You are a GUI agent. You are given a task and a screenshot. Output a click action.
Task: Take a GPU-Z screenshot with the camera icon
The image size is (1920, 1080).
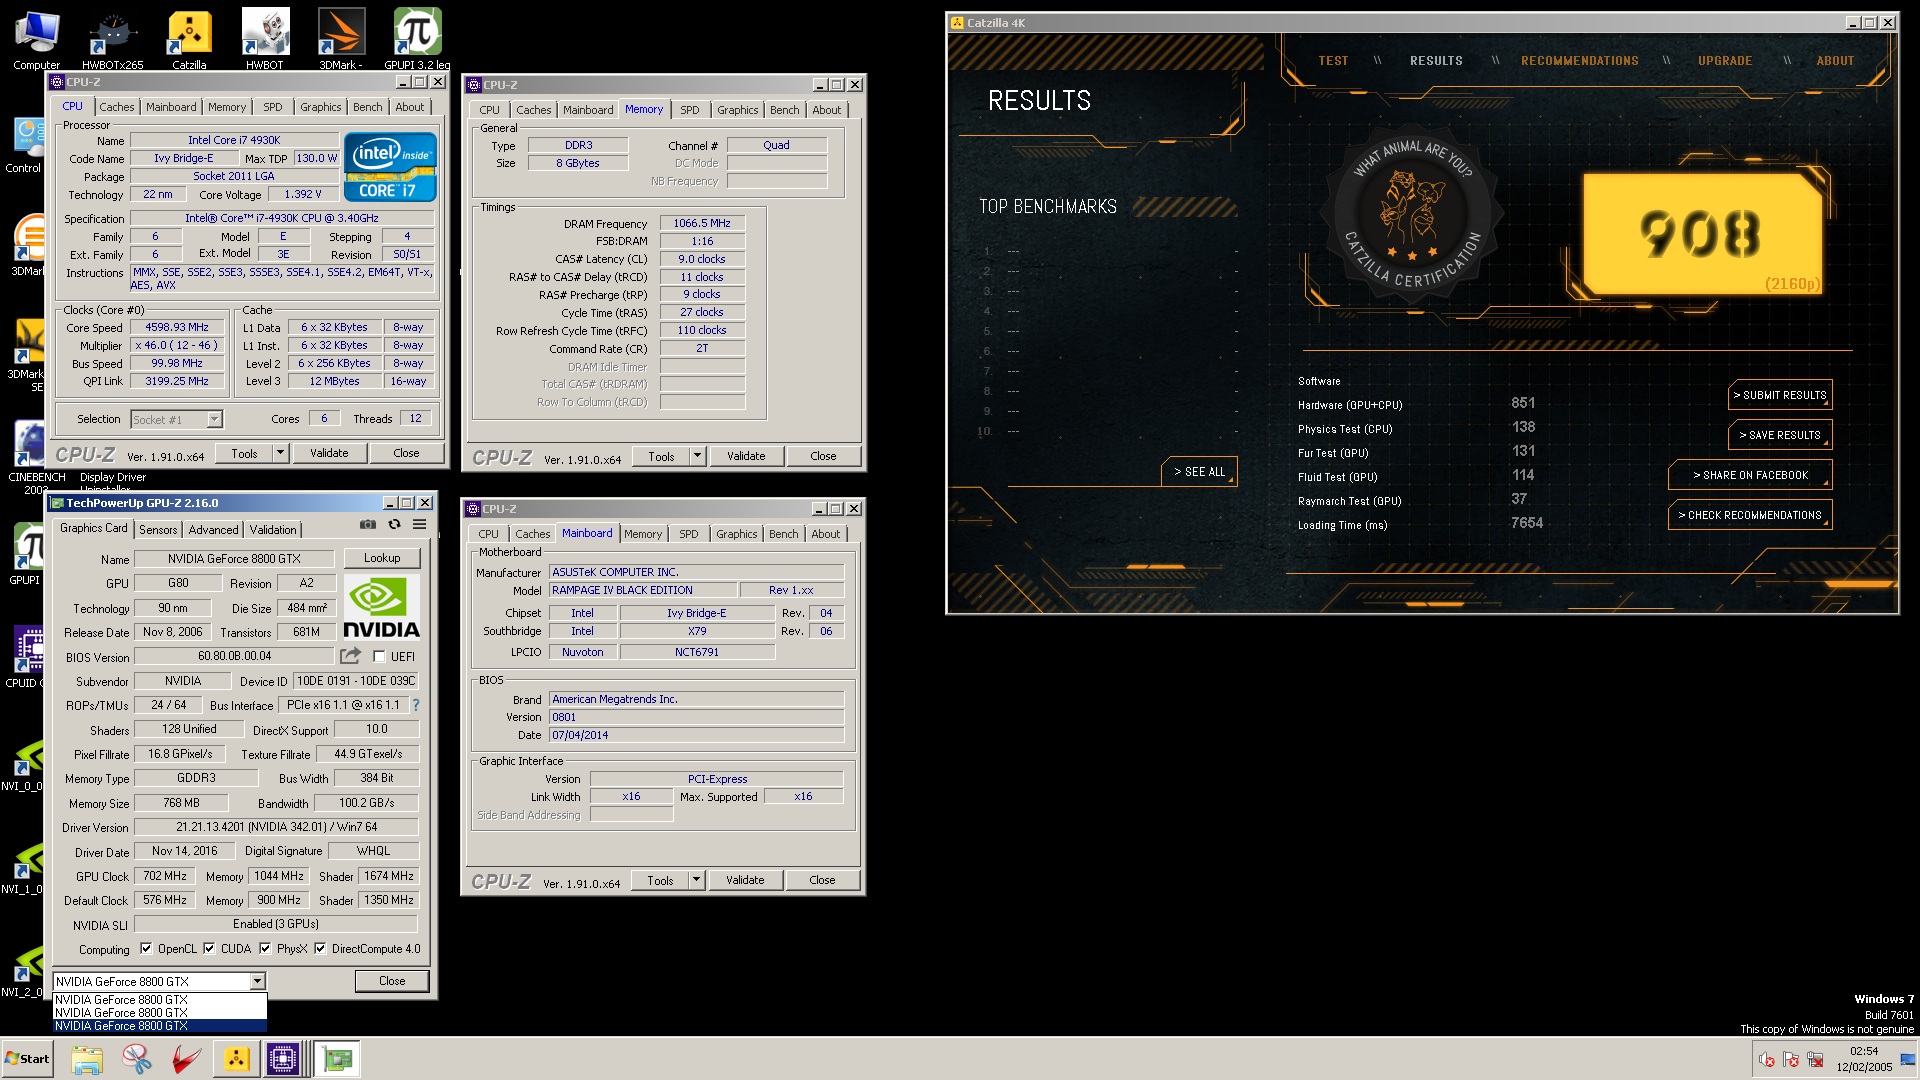click(x=368, y=525)
